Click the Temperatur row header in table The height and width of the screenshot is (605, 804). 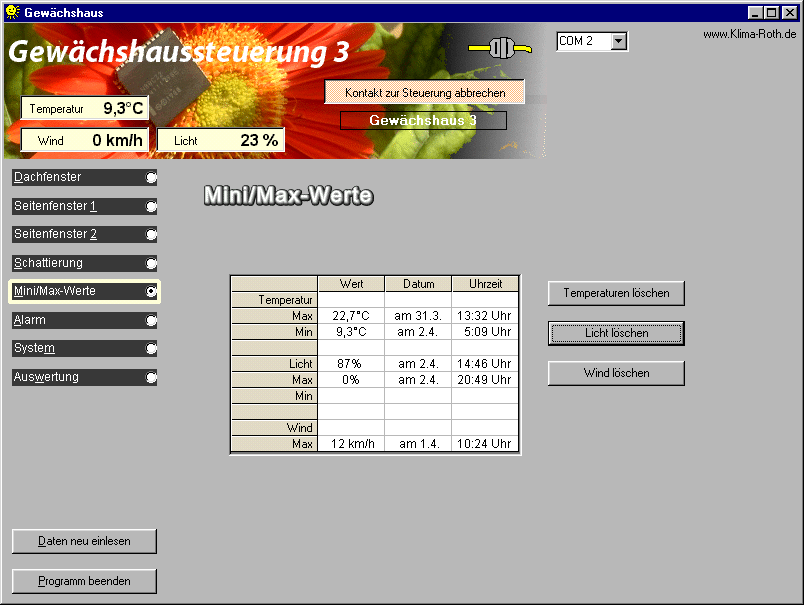[274, 300]
